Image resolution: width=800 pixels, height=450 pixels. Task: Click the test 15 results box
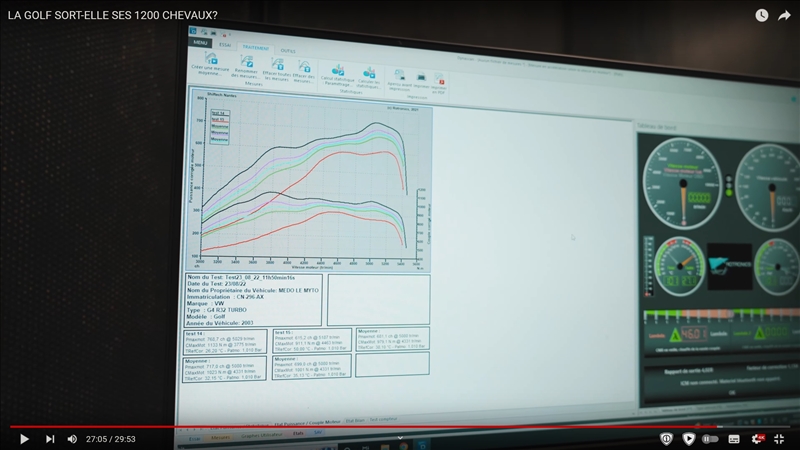[x=311, y=340]
